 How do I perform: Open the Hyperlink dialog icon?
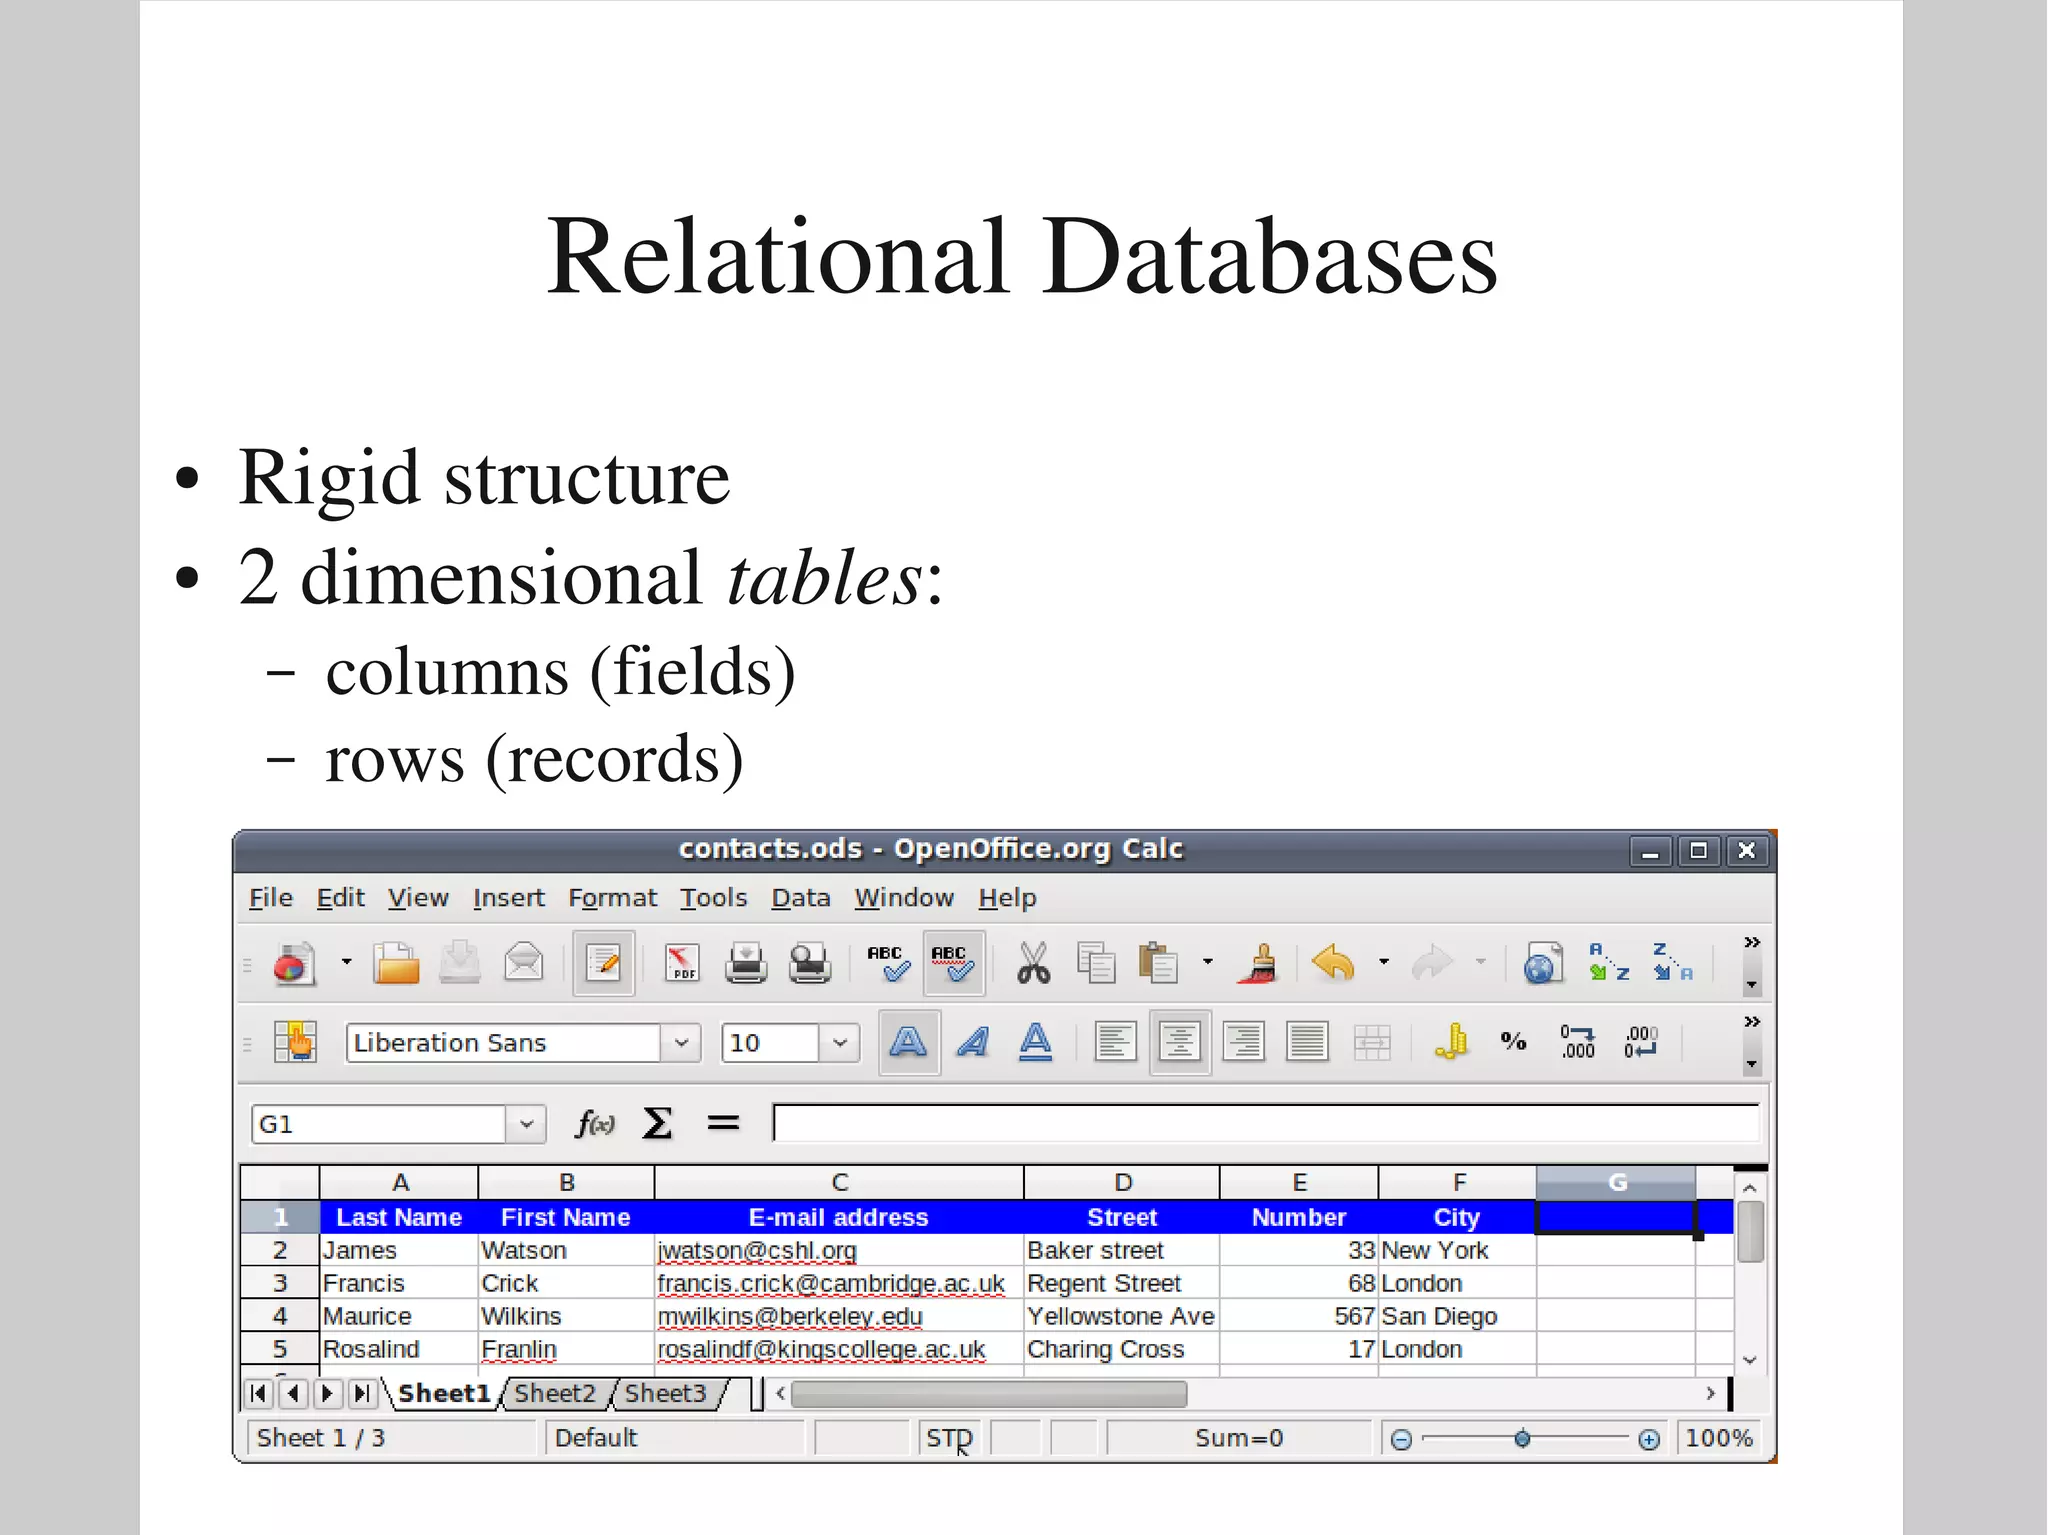click(x=1543, y=964)
